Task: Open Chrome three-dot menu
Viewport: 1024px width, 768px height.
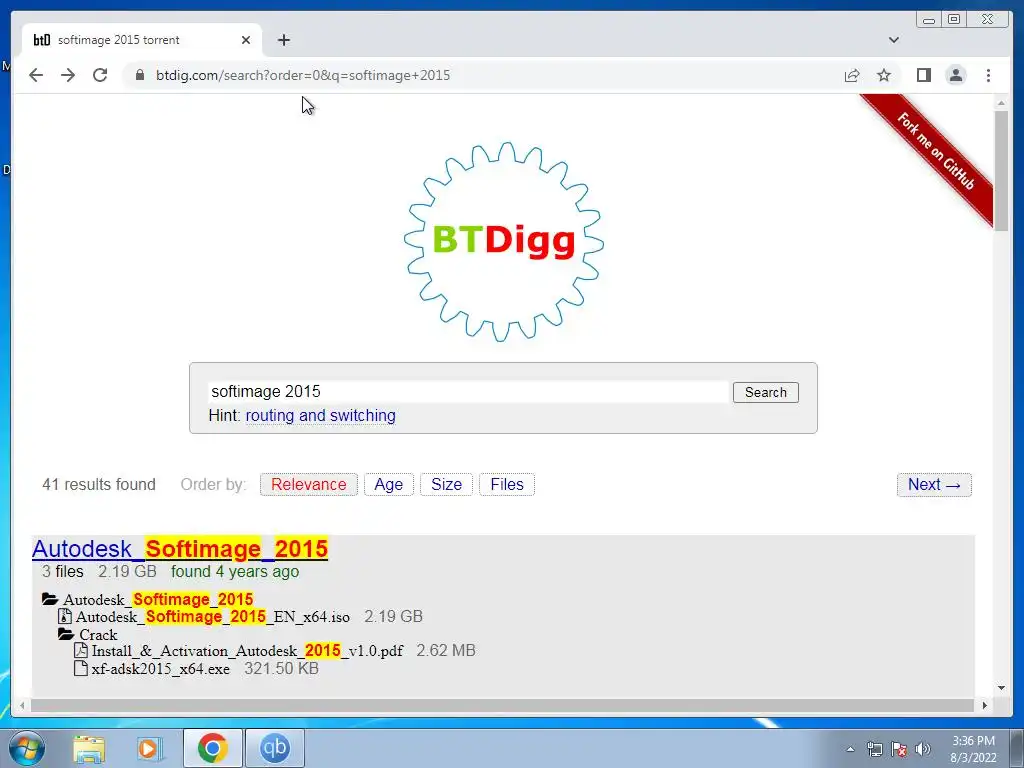Action: tap(988, 75)
